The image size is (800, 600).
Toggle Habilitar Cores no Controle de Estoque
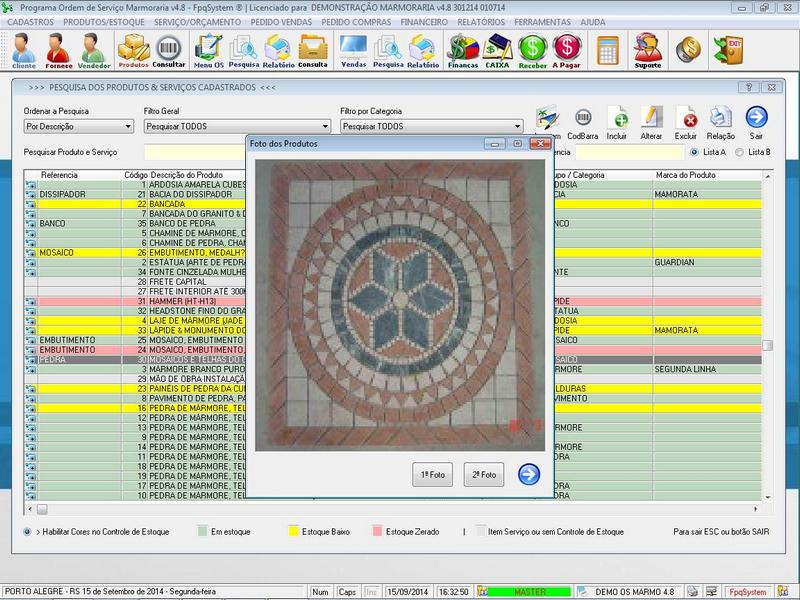click(28, 532)
